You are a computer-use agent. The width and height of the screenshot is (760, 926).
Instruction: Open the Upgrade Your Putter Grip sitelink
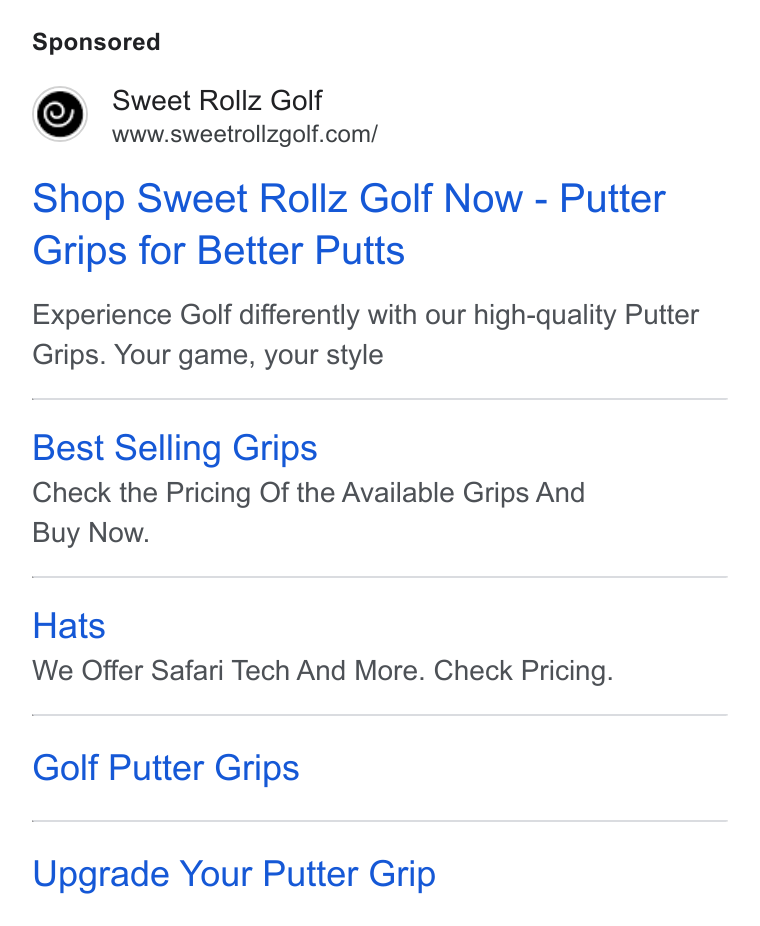click(x=234, y=875)
